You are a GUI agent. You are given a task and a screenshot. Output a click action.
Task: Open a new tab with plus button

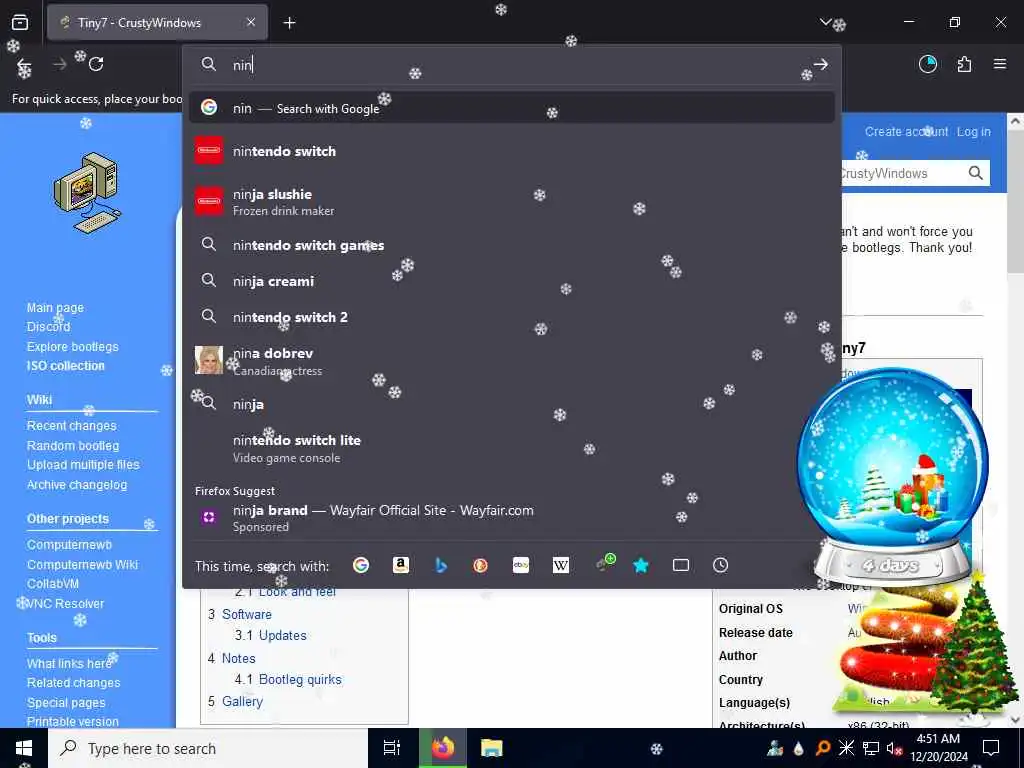(x=289, y=23)
